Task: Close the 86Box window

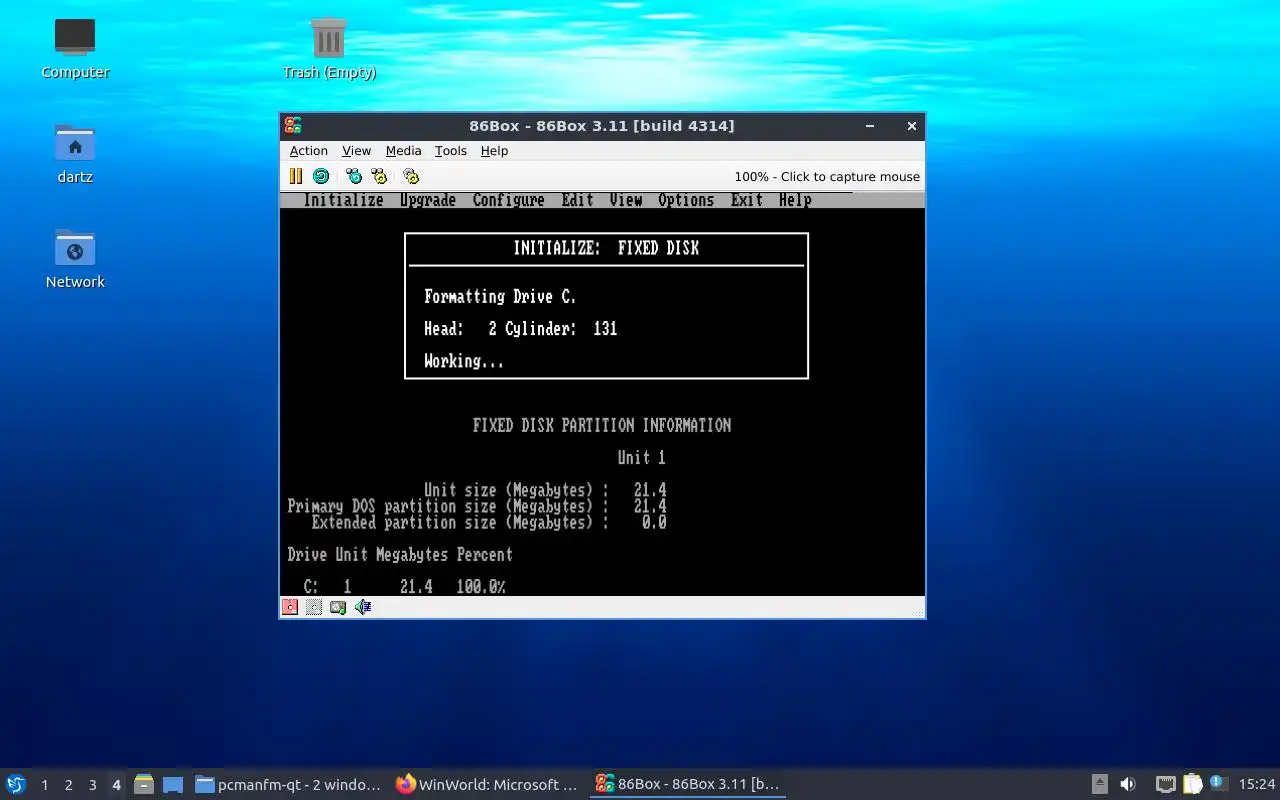Action: pos(912,126)
